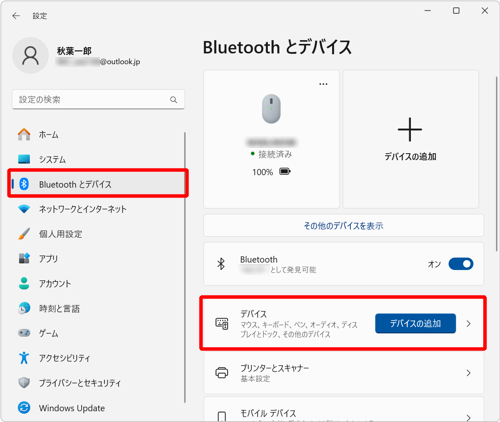Open システム via its monitor icon
The image size is (500, 422).
(24, 159)
